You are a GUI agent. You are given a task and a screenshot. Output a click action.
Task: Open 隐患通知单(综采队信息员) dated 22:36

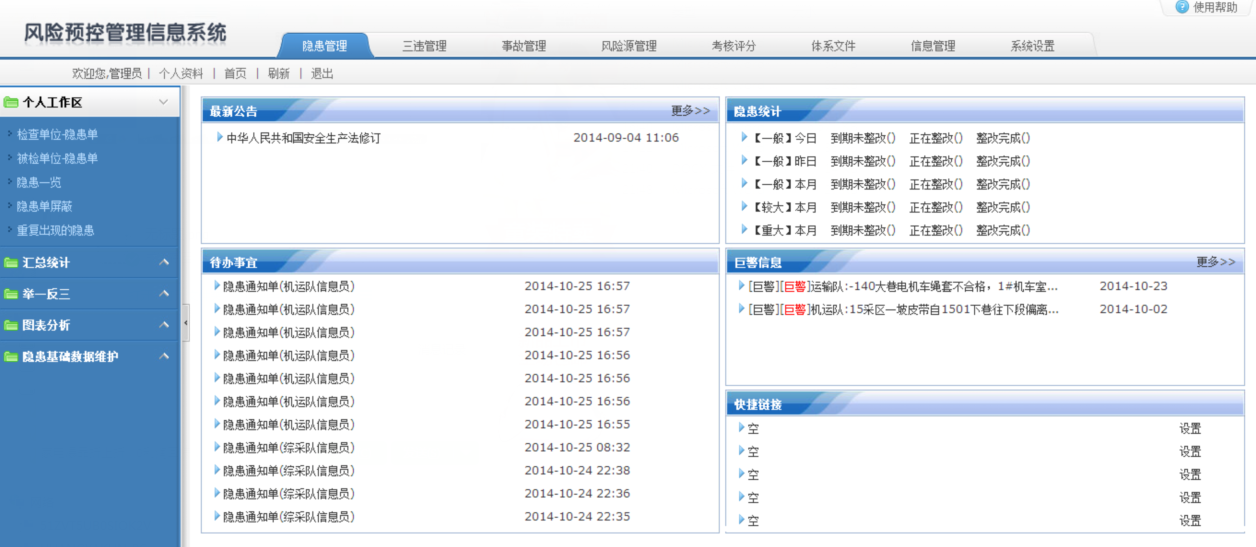click(288, 493)
